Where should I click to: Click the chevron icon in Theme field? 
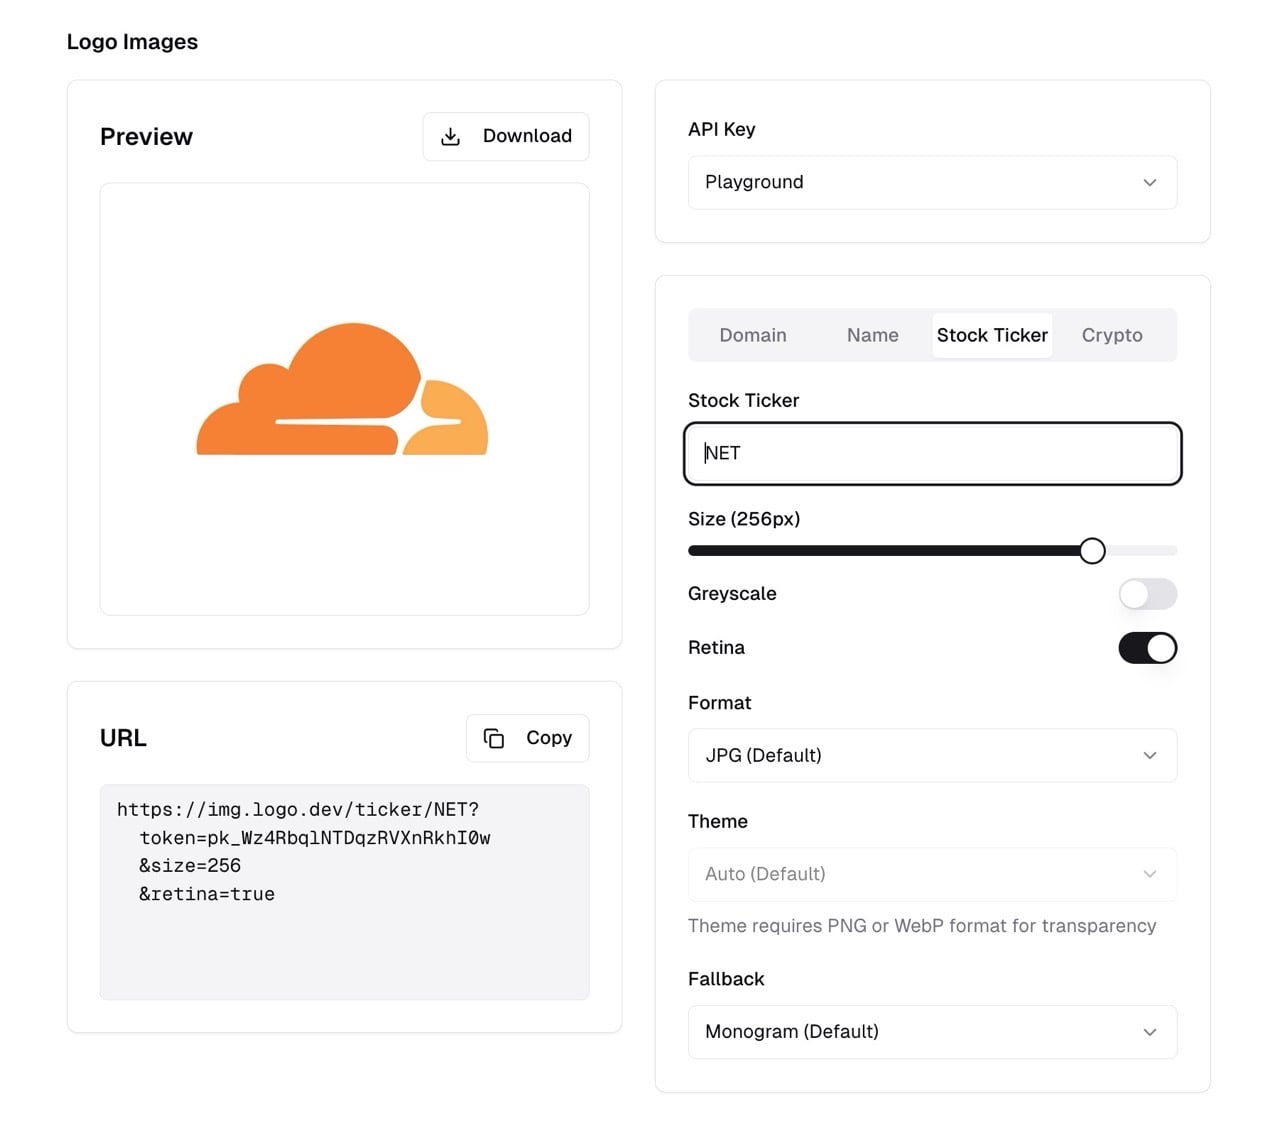tap(1149, 874)
